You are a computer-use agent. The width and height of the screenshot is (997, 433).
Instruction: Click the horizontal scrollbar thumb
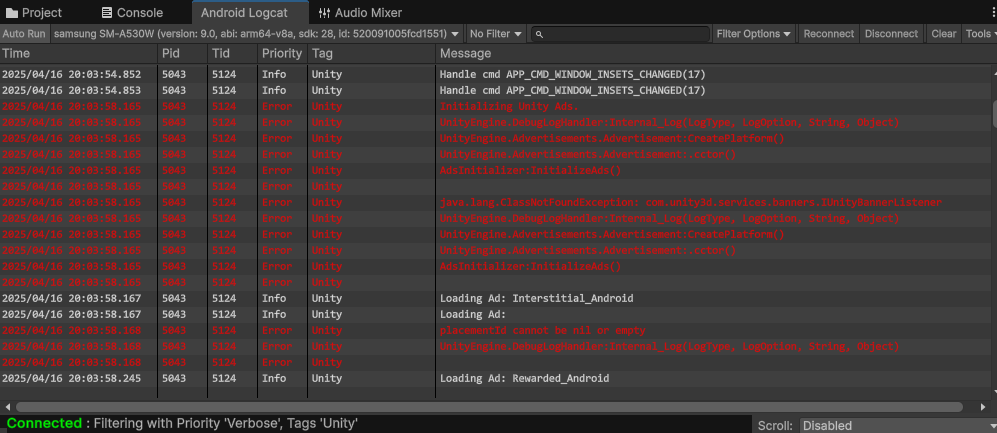coord(490,407)
